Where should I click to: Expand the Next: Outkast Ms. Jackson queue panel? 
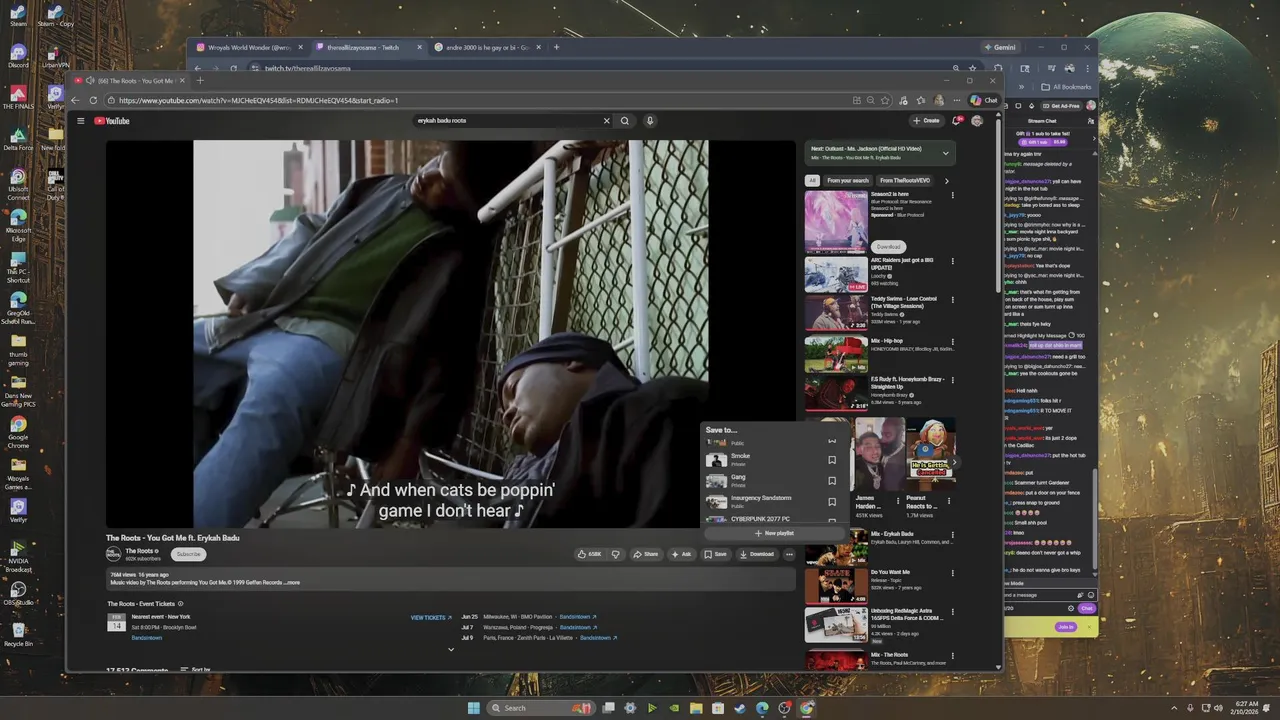pyautogui.click(x=945, y=153)
